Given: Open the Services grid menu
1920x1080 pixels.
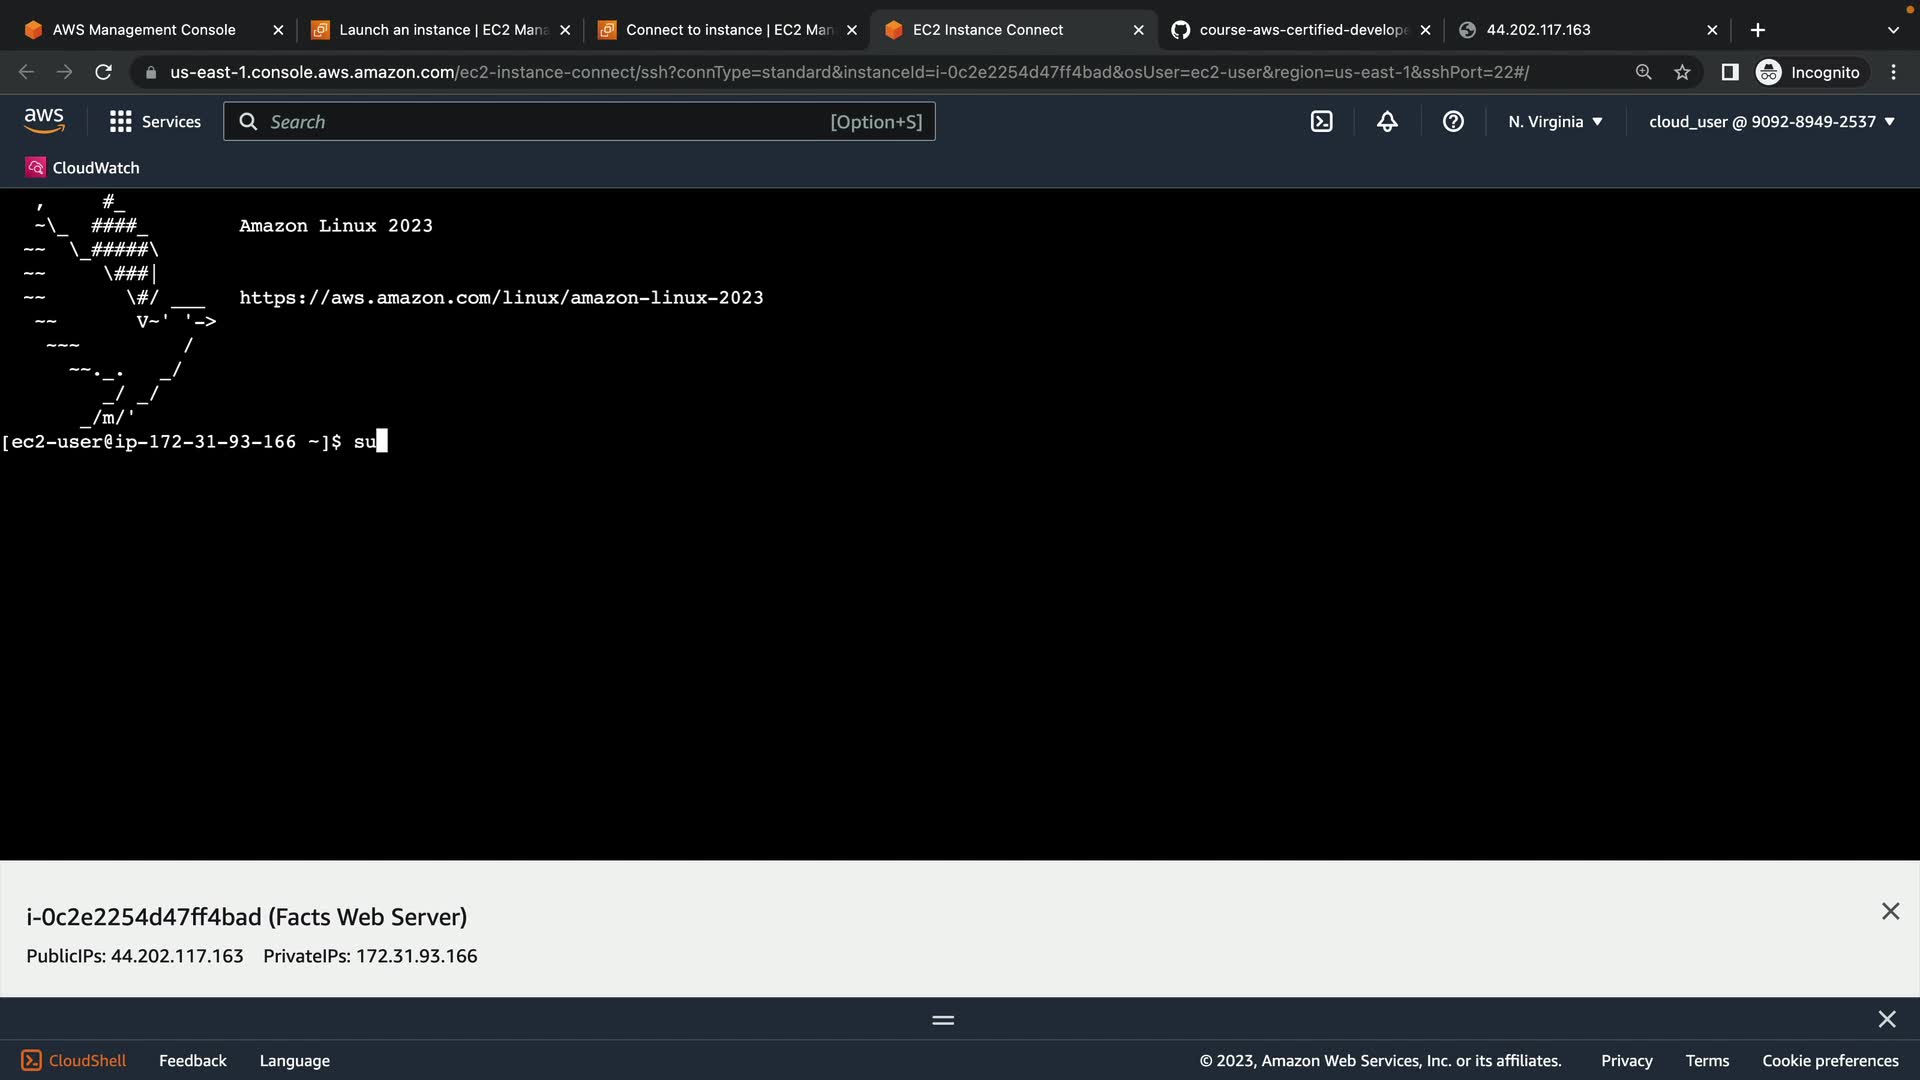Looking at the screenshot, I should pos(155,122).
